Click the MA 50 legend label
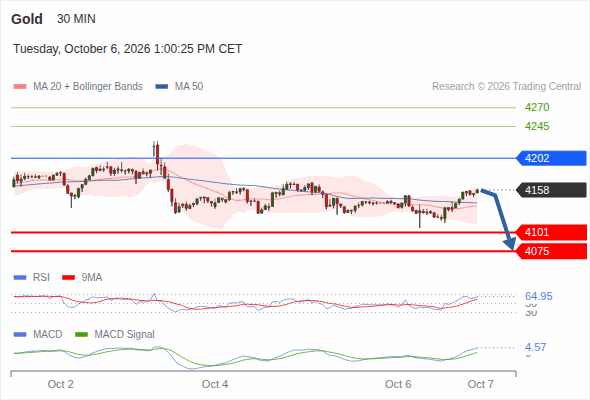The height and width of the screenshot is (400, 590). 189,87
